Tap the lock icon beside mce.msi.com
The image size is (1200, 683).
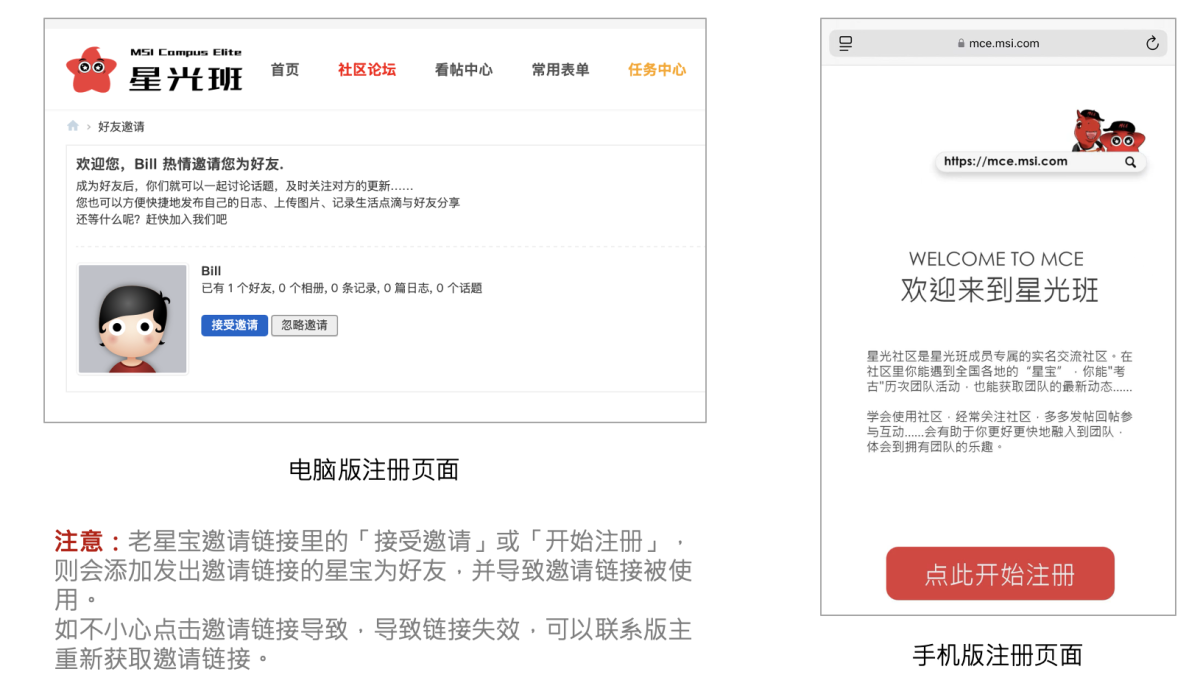[x=961, y=44]
